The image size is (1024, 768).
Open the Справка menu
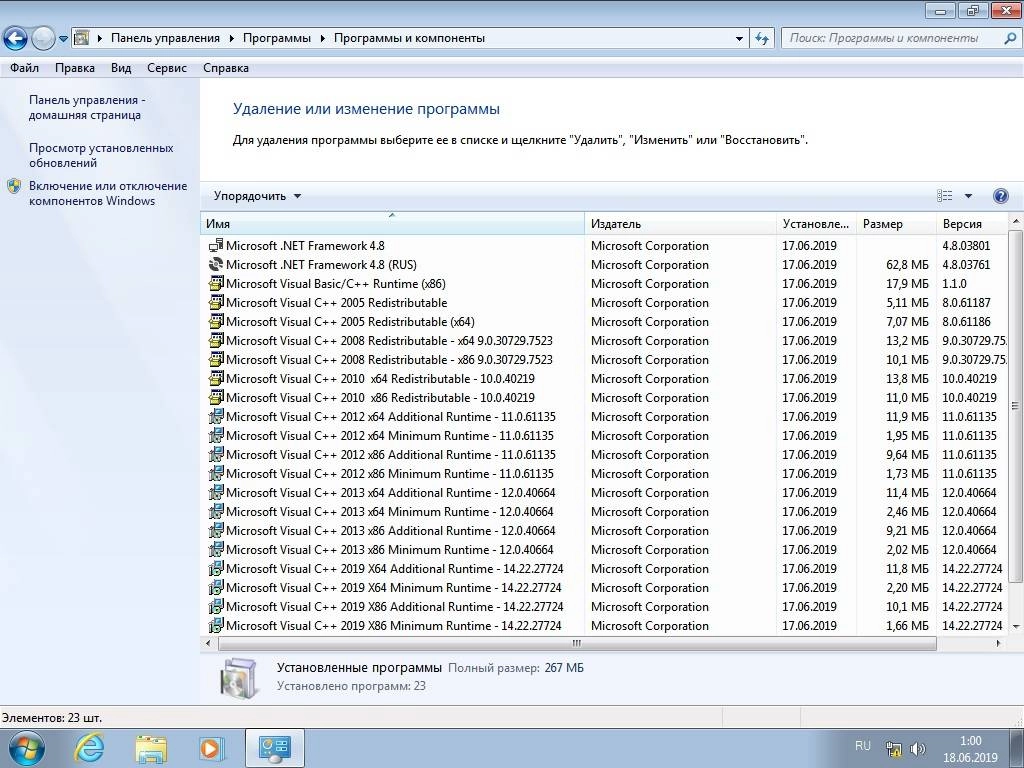coord(225,68)
